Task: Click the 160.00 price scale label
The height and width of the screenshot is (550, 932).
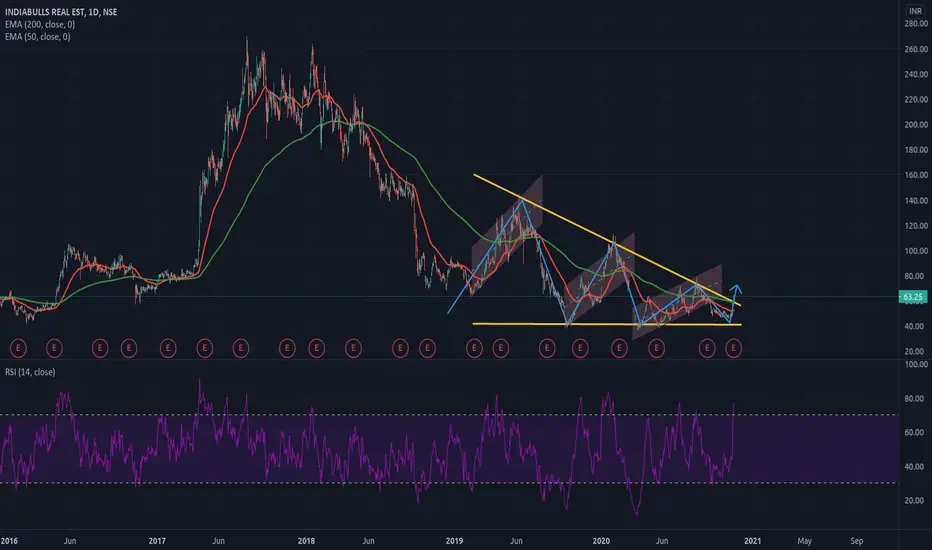Action: pos(916,175)
